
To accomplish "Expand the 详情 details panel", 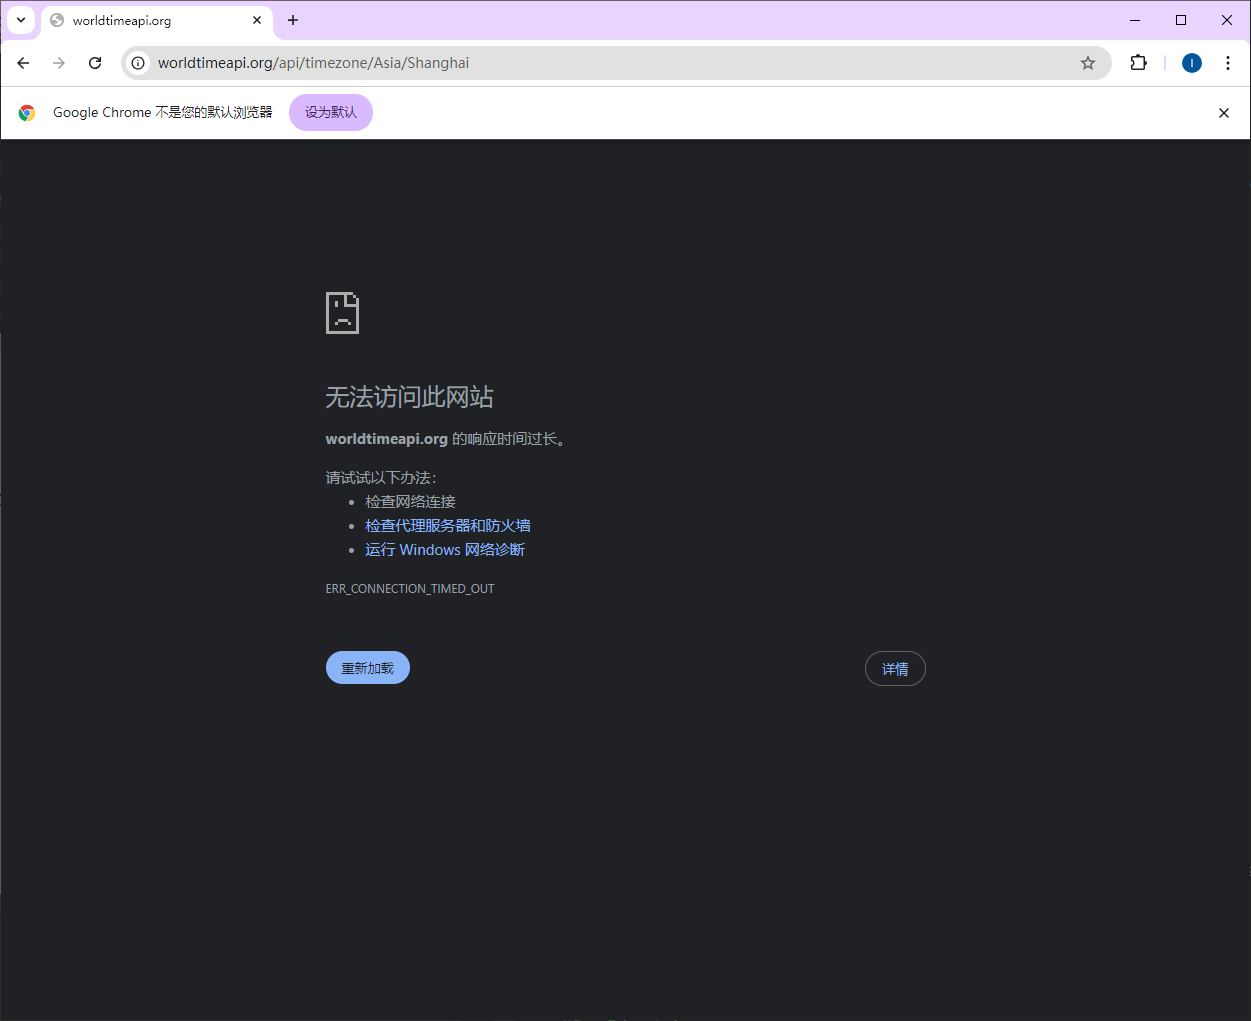I will pyautogui.click(x=894, y=668).
